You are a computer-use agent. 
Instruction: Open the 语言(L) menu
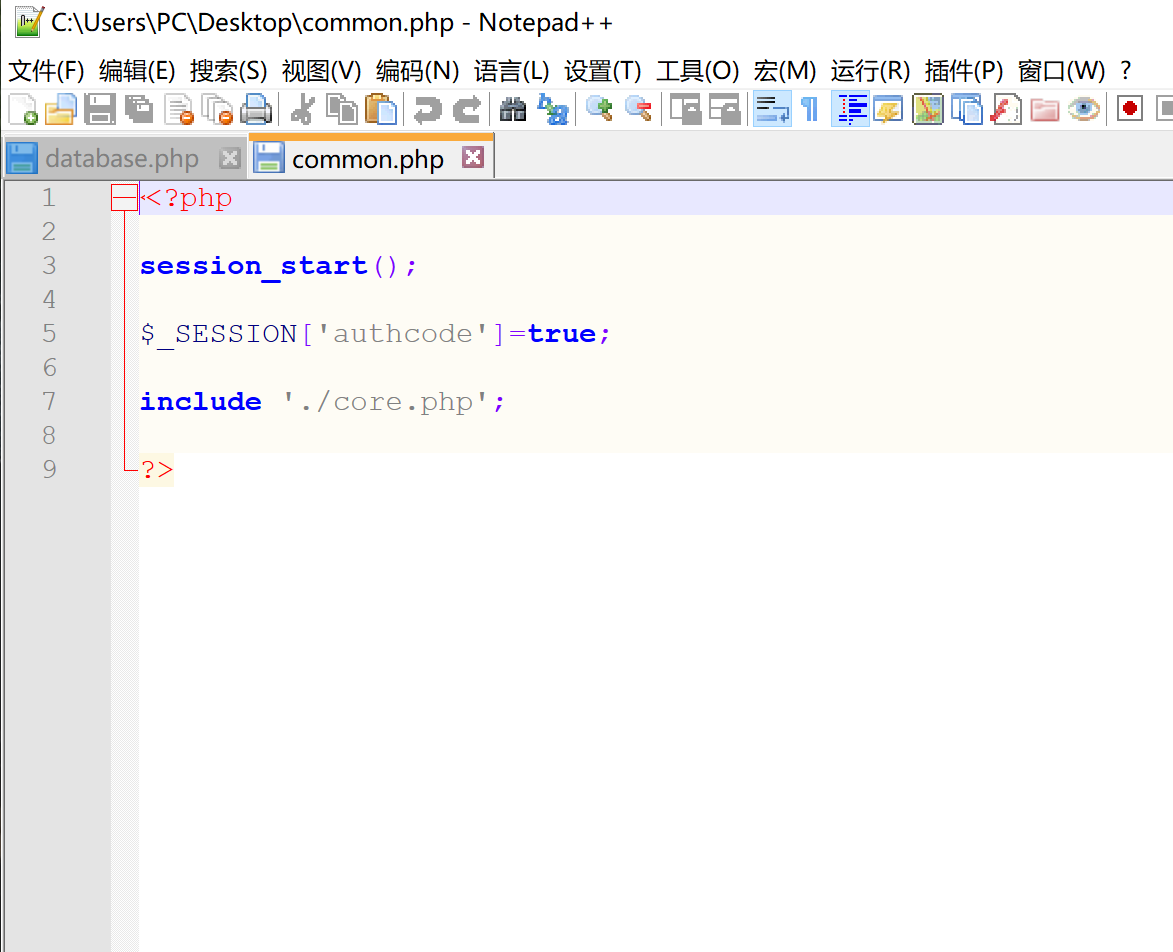tap(511, 71)
